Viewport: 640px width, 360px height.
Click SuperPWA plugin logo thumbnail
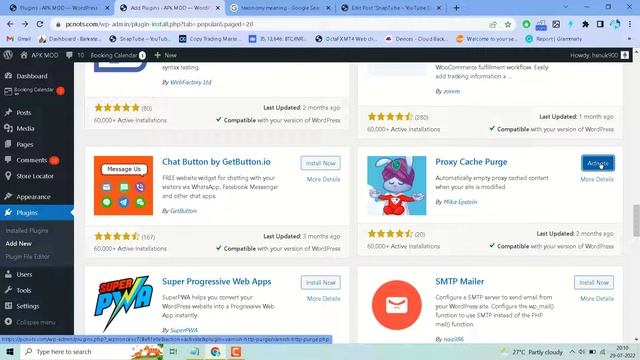coord(123,304)
